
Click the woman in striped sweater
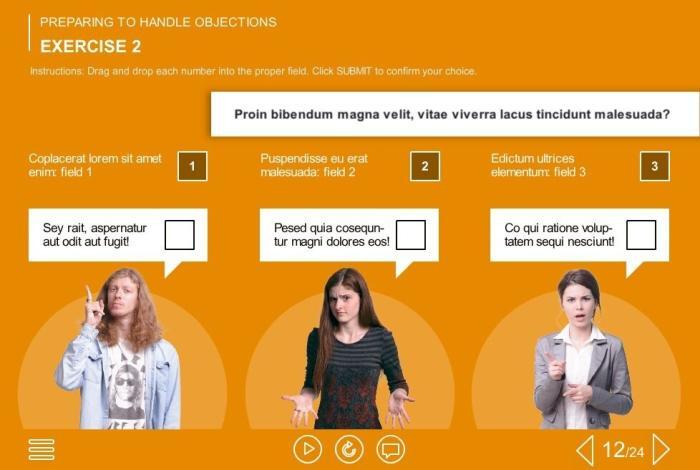[x=347, y=349]
